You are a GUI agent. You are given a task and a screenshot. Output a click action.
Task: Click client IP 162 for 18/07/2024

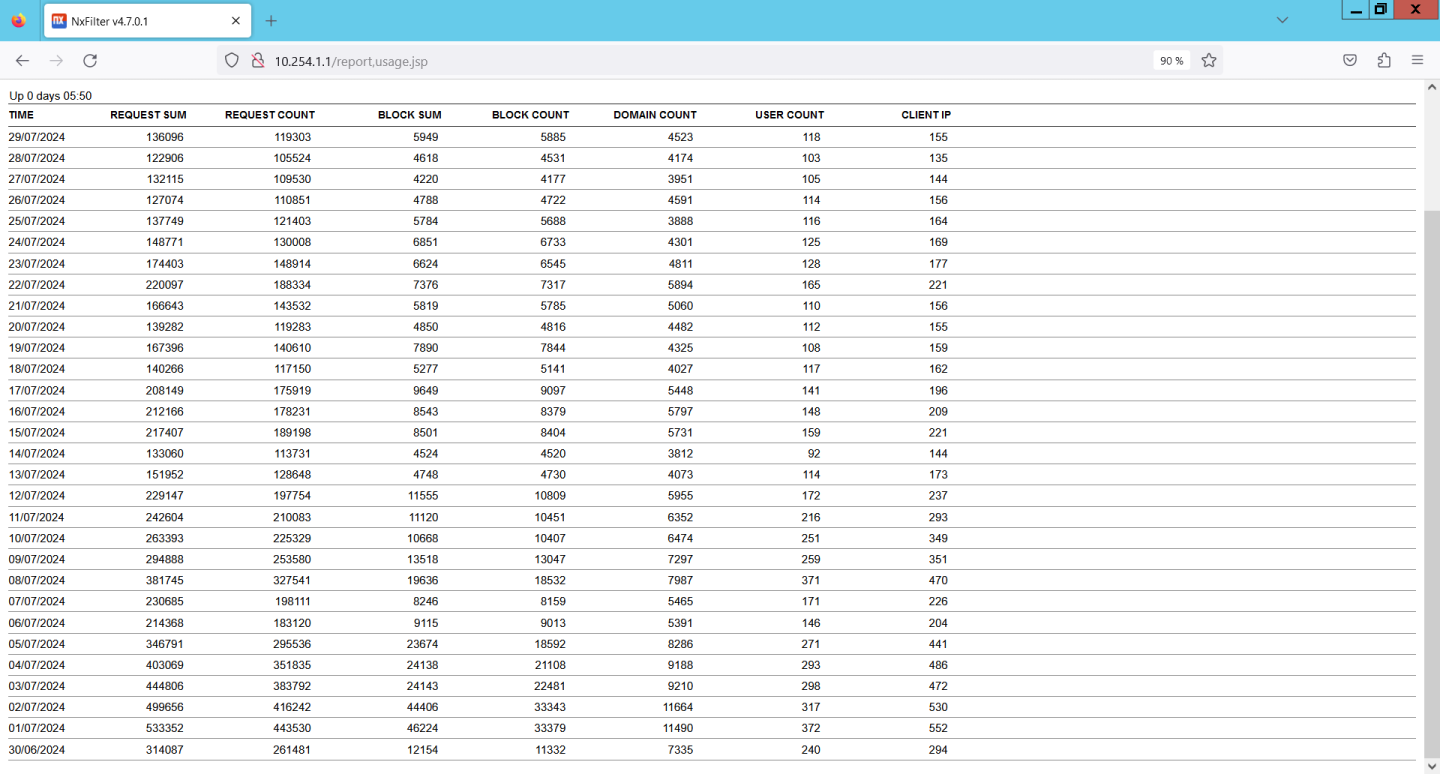pyautogui.click(x=938, y=369)
